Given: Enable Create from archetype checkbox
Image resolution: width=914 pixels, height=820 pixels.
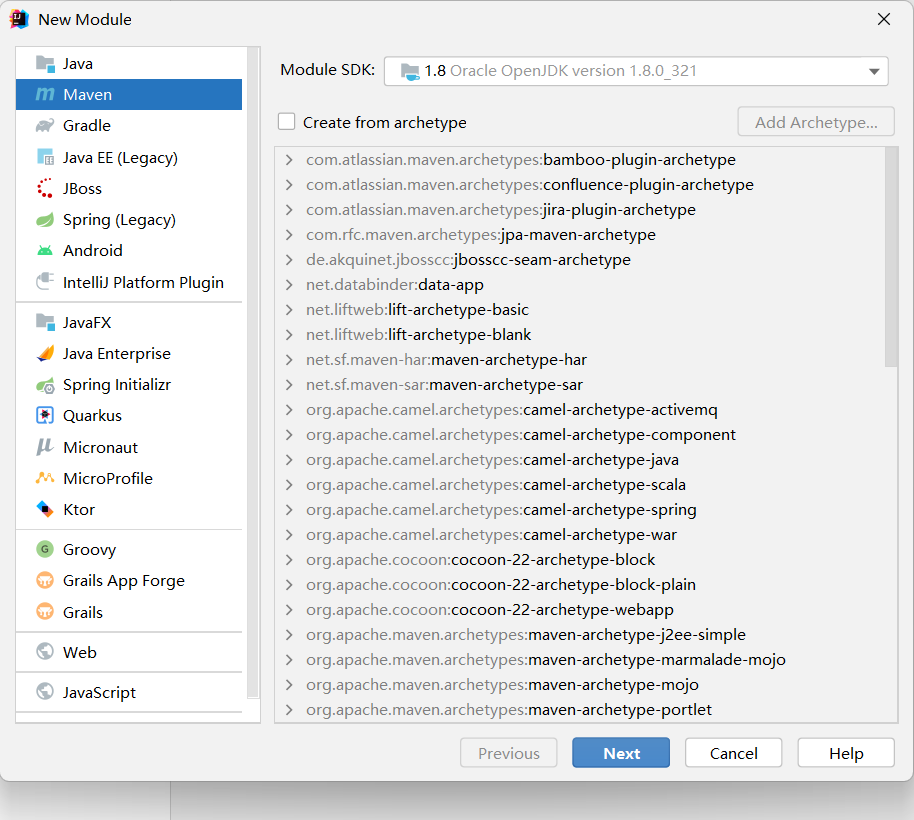Looking at the screenshot, I should click(286, 122).
